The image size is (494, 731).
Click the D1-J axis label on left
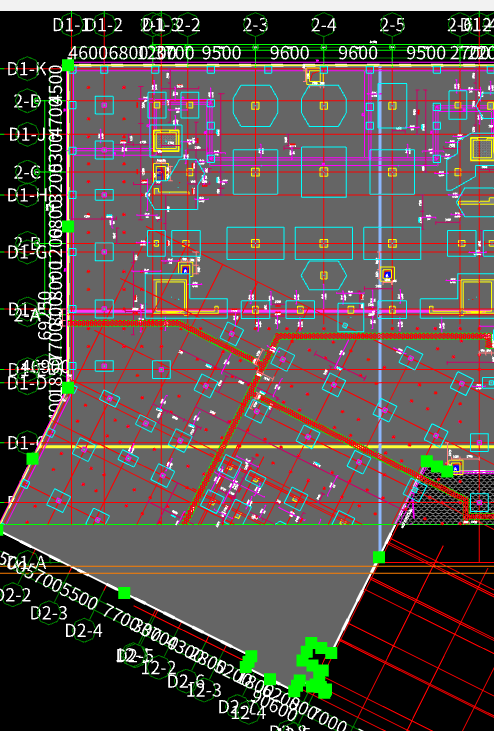pos(27,134)
